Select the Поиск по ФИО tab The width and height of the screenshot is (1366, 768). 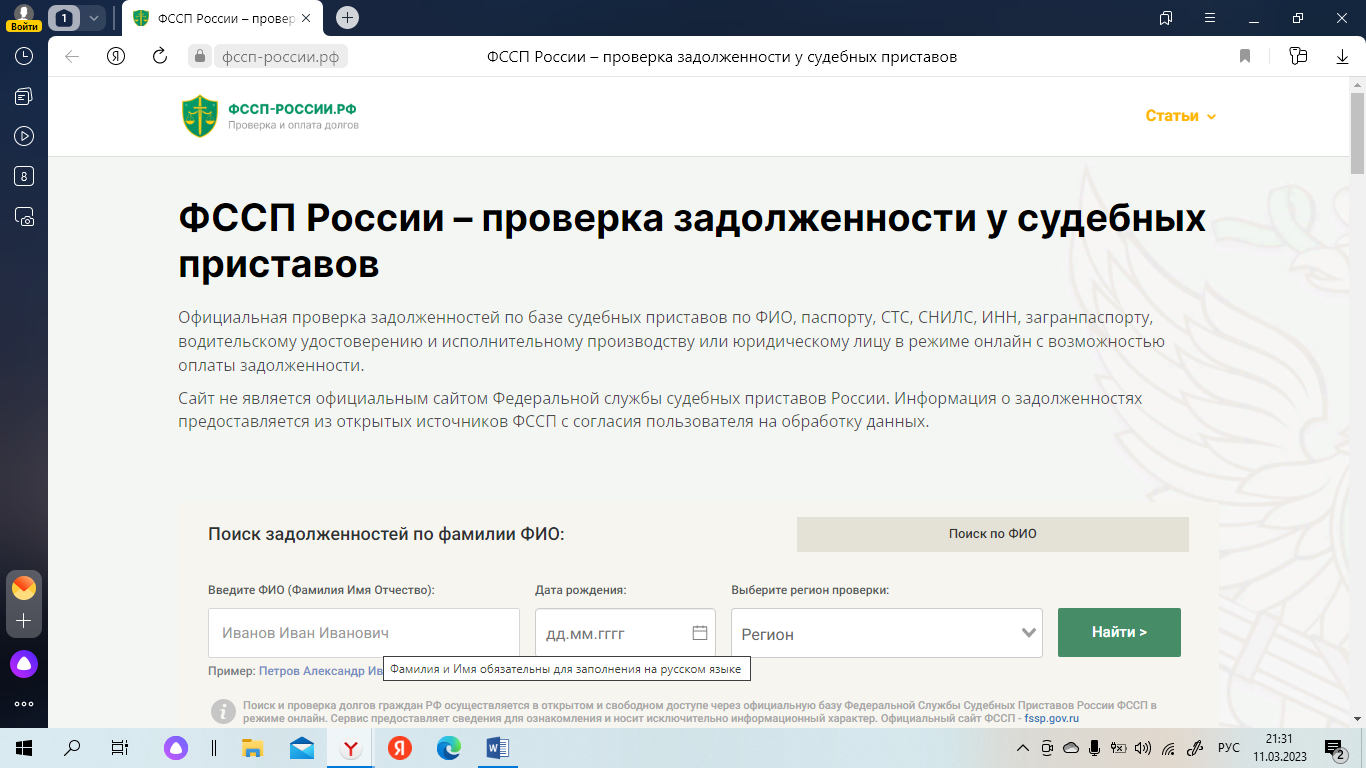click(992, 534)
